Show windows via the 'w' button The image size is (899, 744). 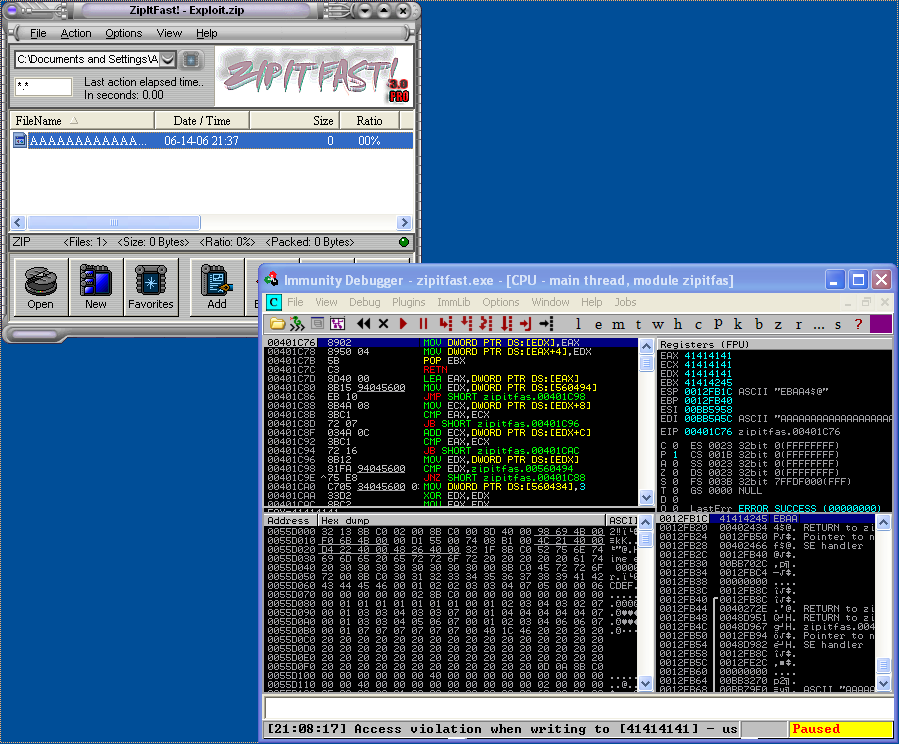click(658, 324)
